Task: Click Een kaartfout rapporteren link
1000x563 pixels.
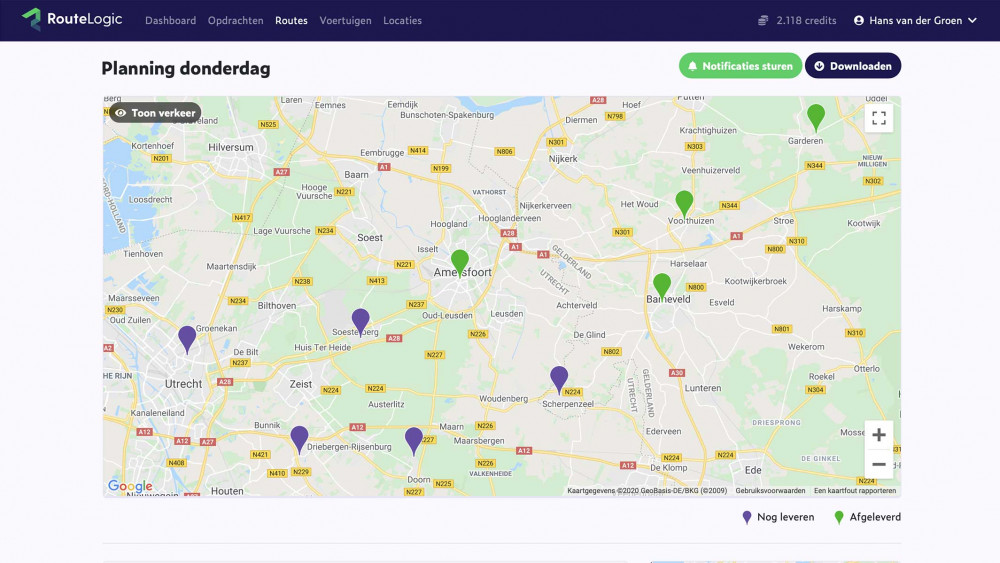Action: click(855, 491)
